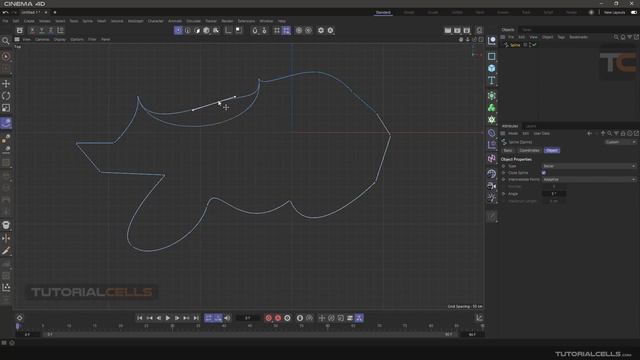Screen dimensions: 640x360
Task: Open the MoGraph menu
Action: coord(136,21)
